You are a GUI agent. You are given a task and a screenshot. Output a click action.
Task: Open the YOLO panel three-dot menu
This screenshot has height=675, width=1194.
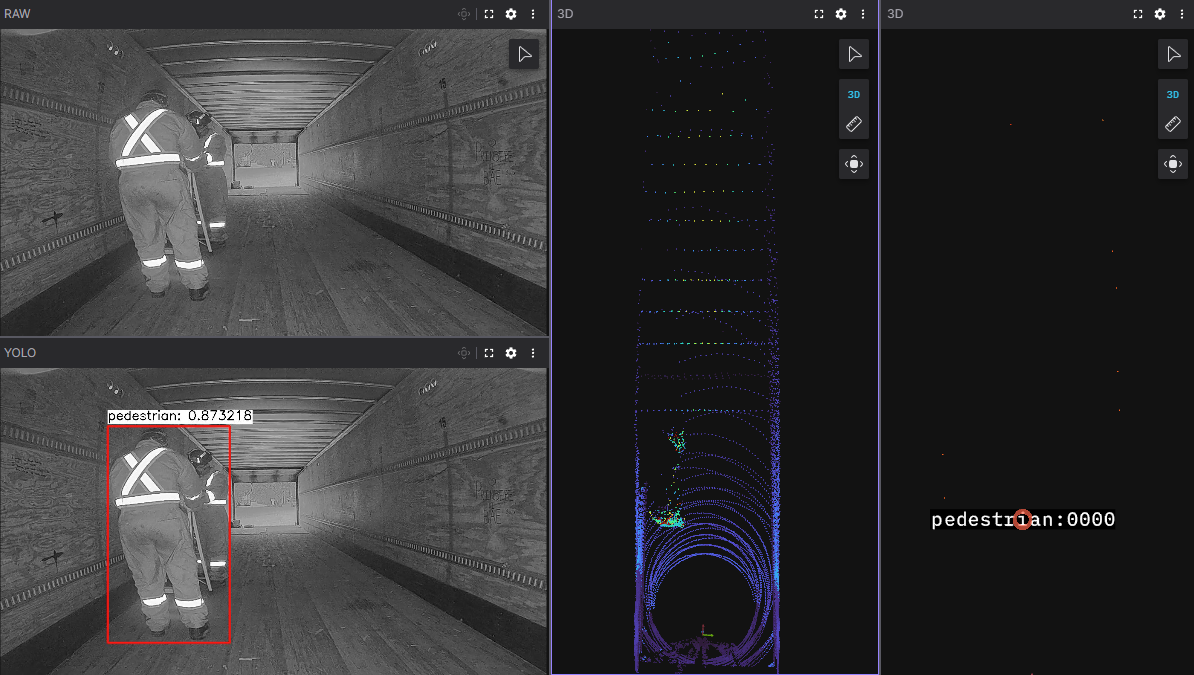point(533,353)
